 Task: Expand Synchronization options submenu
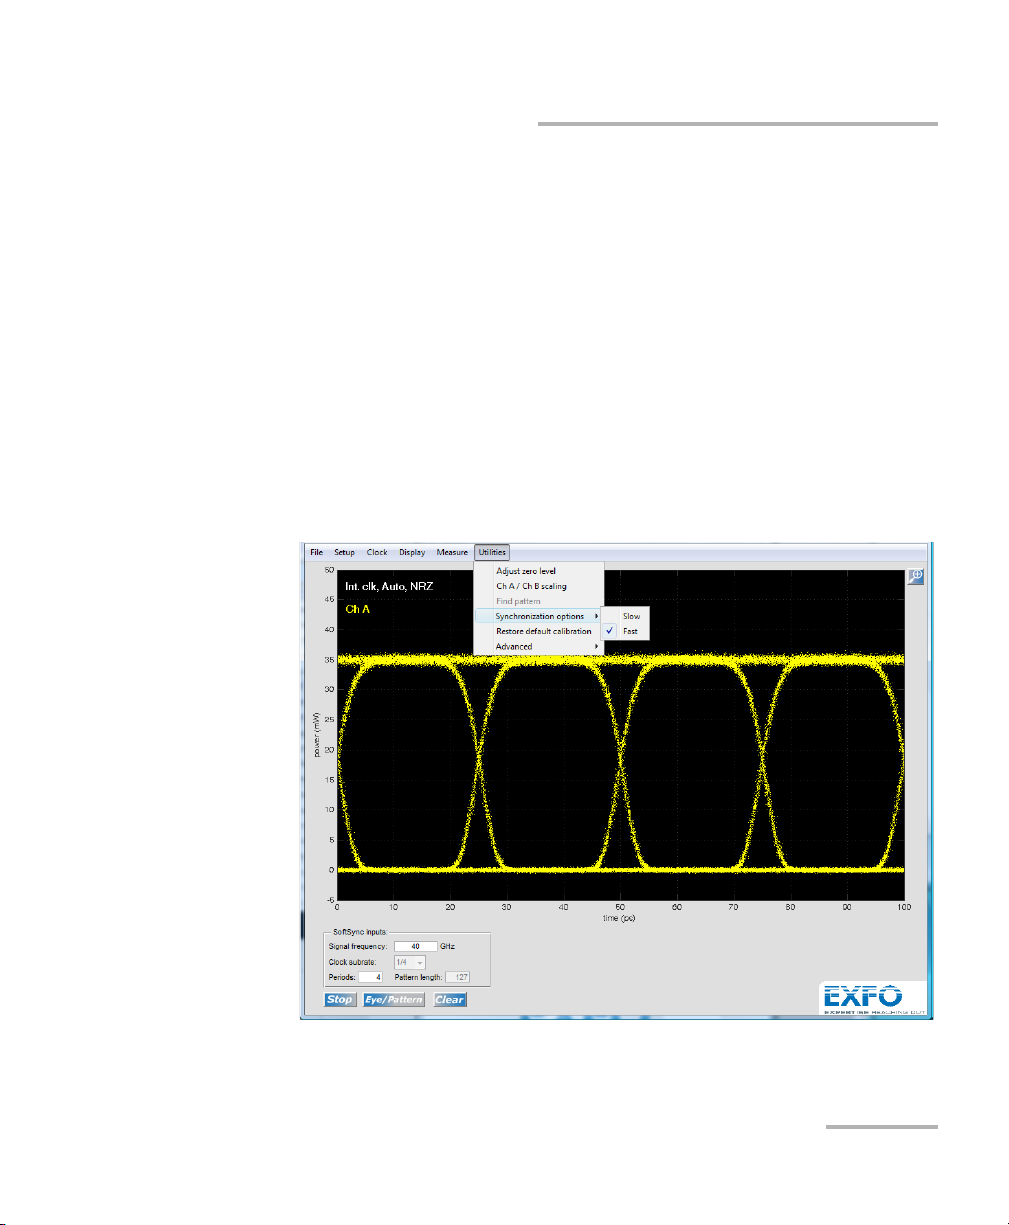pos(538,616)
